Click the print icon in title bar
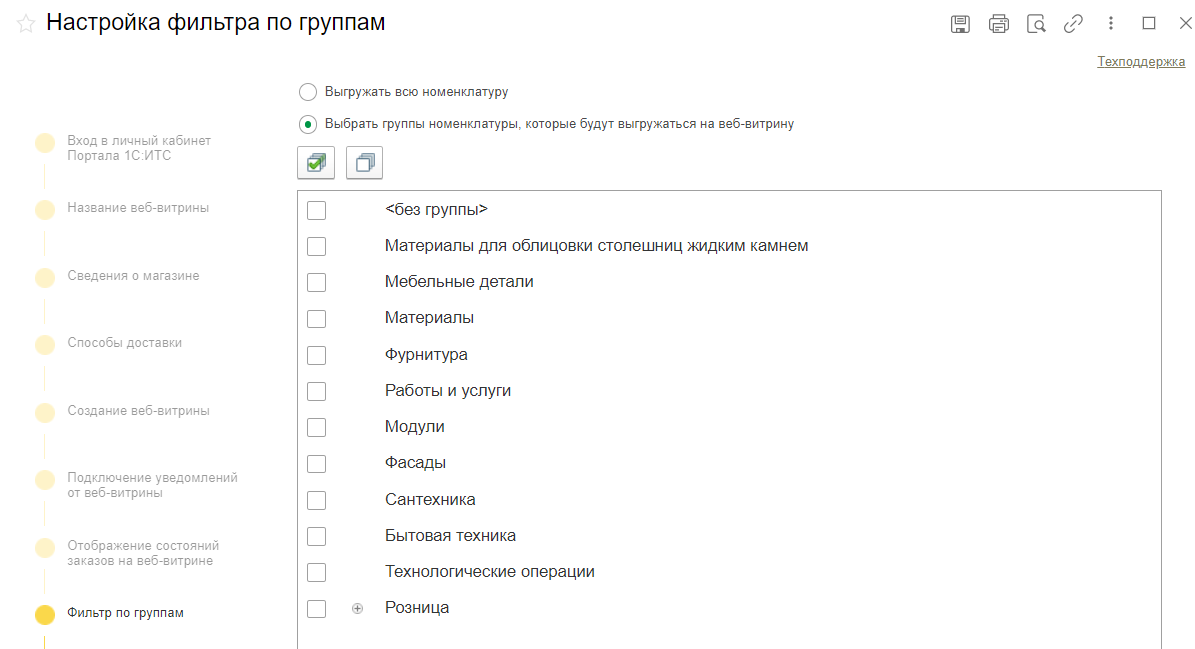This screenshot has height=649, width=1195. coord(998,24)
